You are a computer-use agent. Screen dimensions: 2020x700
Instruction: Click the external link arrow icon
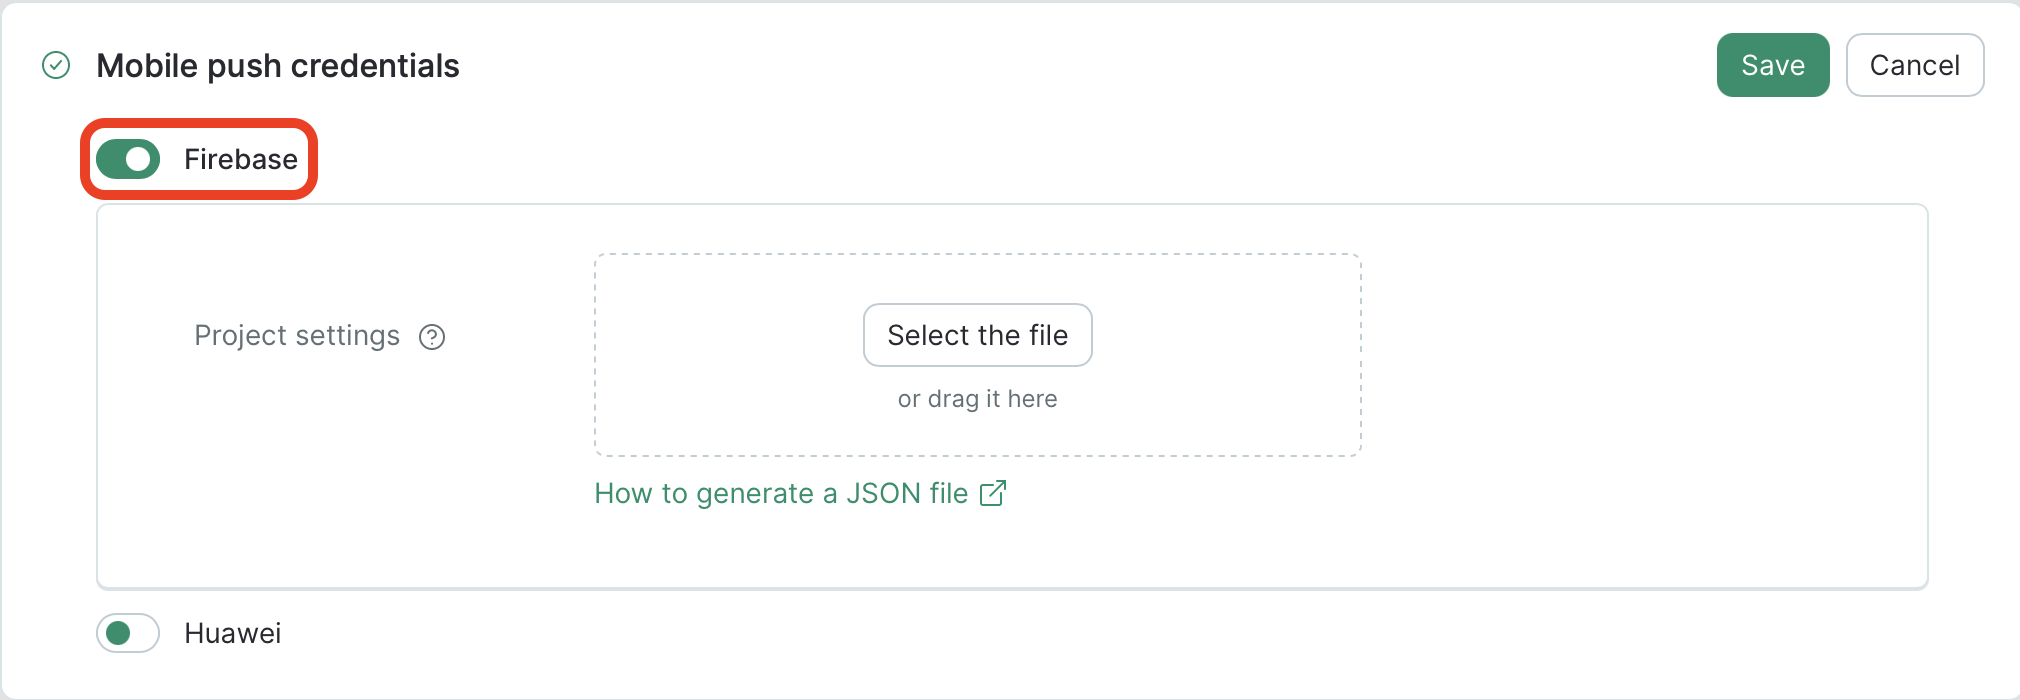tap(993, 493)
